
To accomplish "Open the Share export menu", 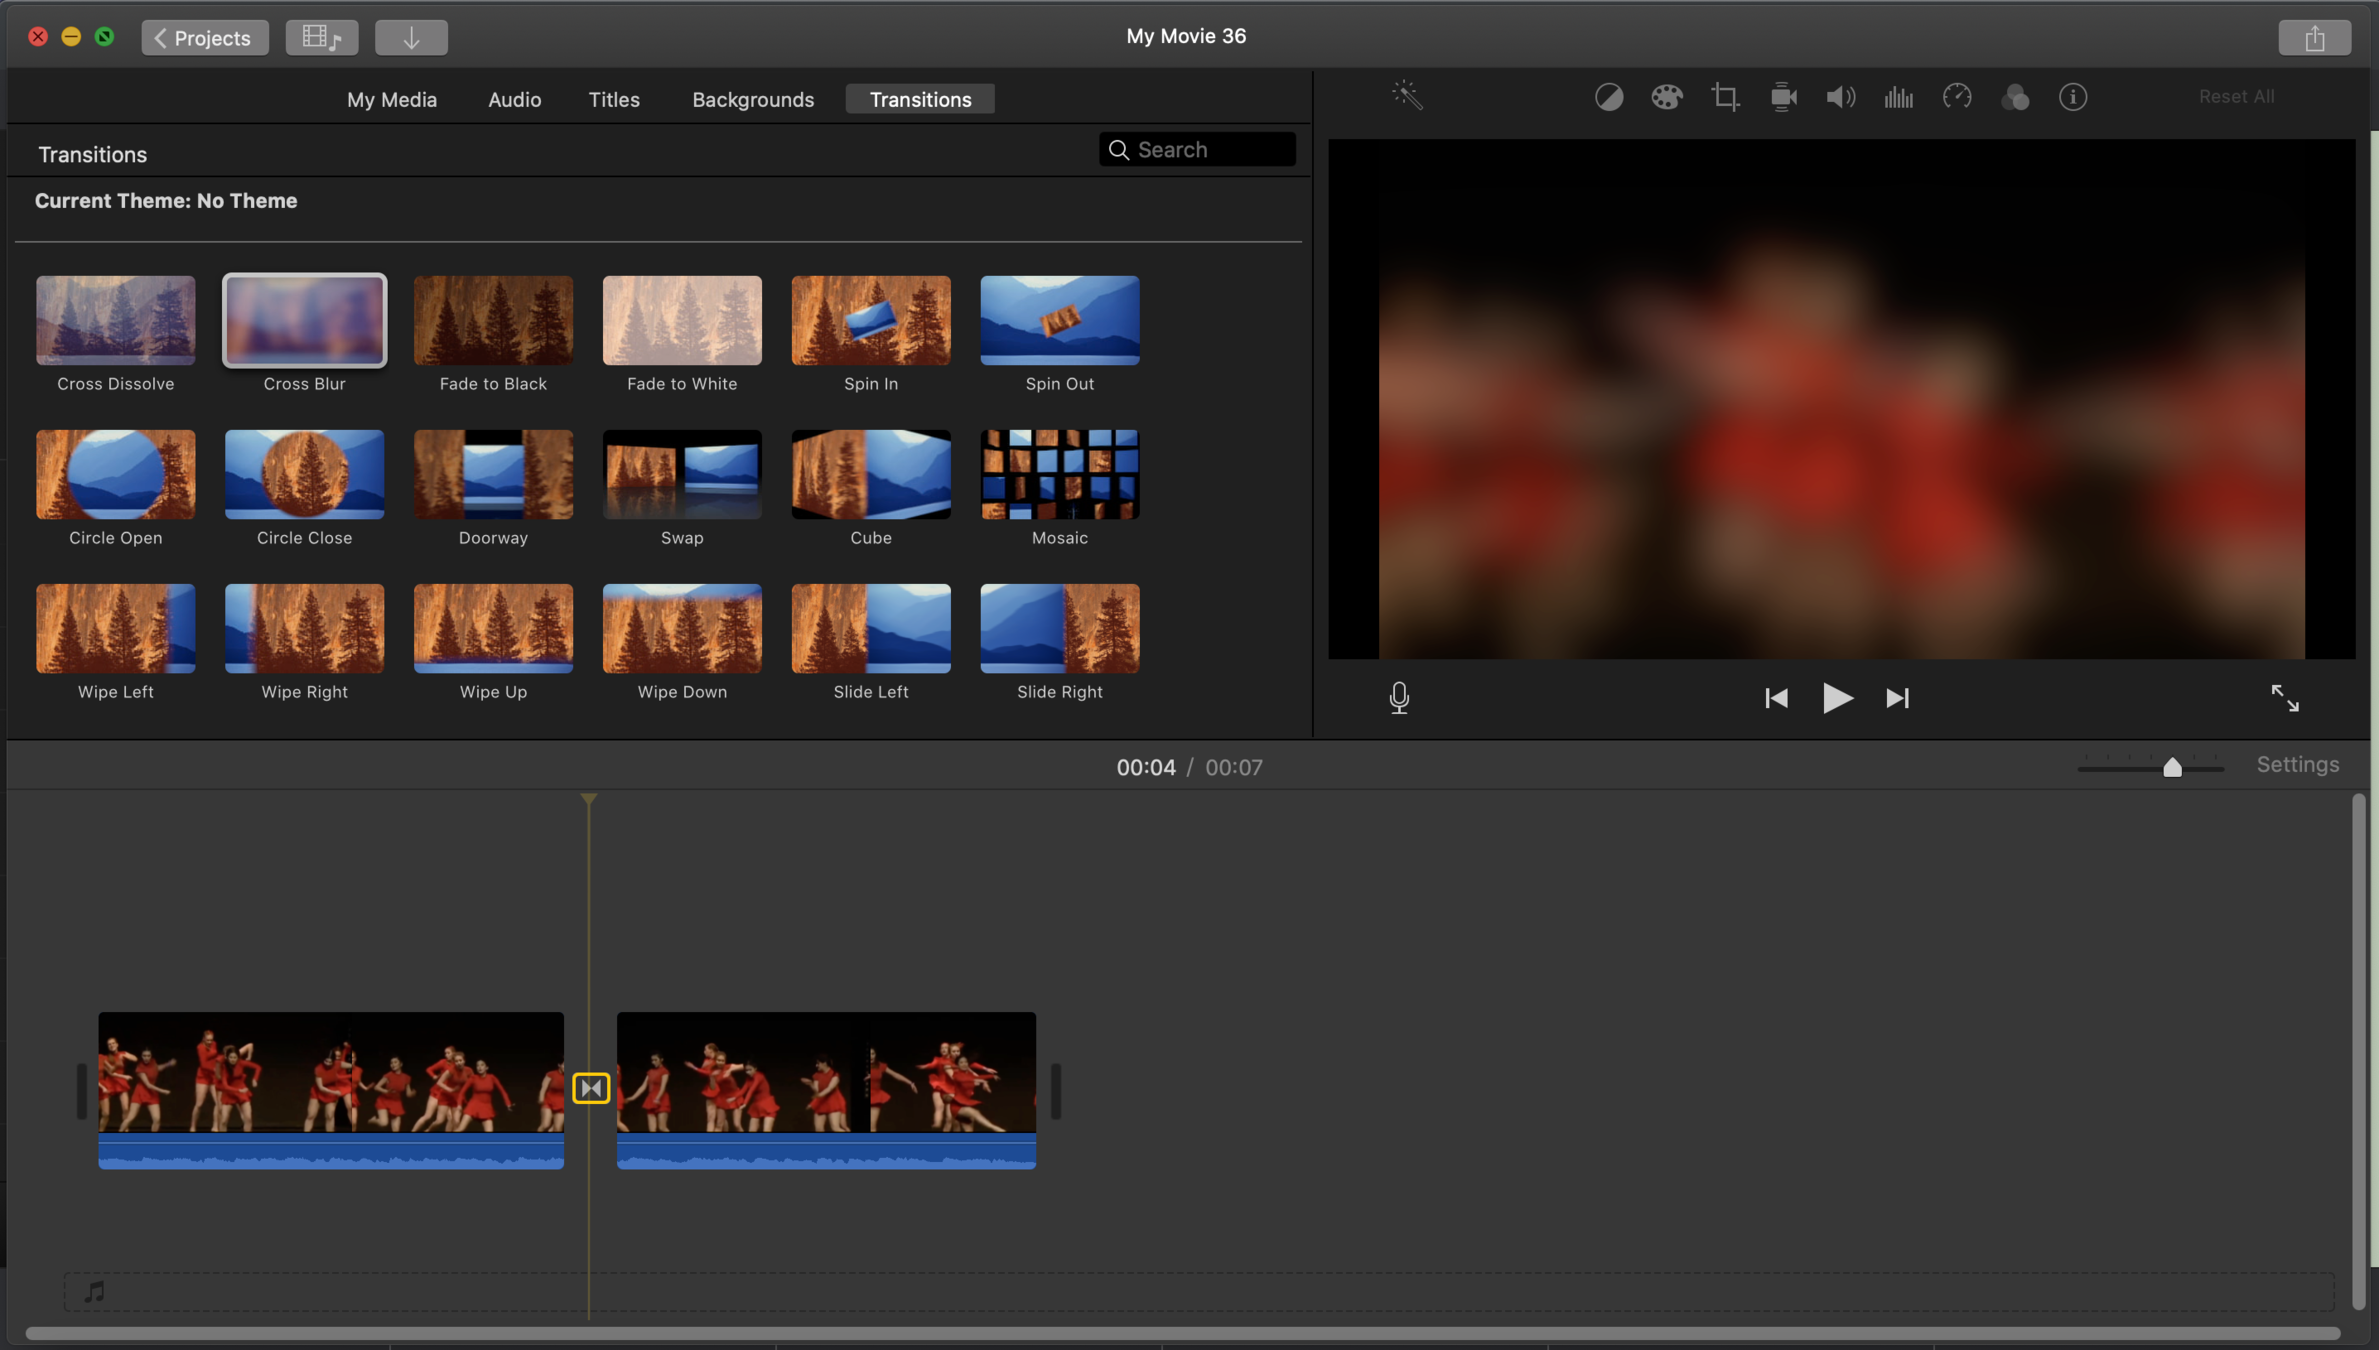I will pos(2314,37).
